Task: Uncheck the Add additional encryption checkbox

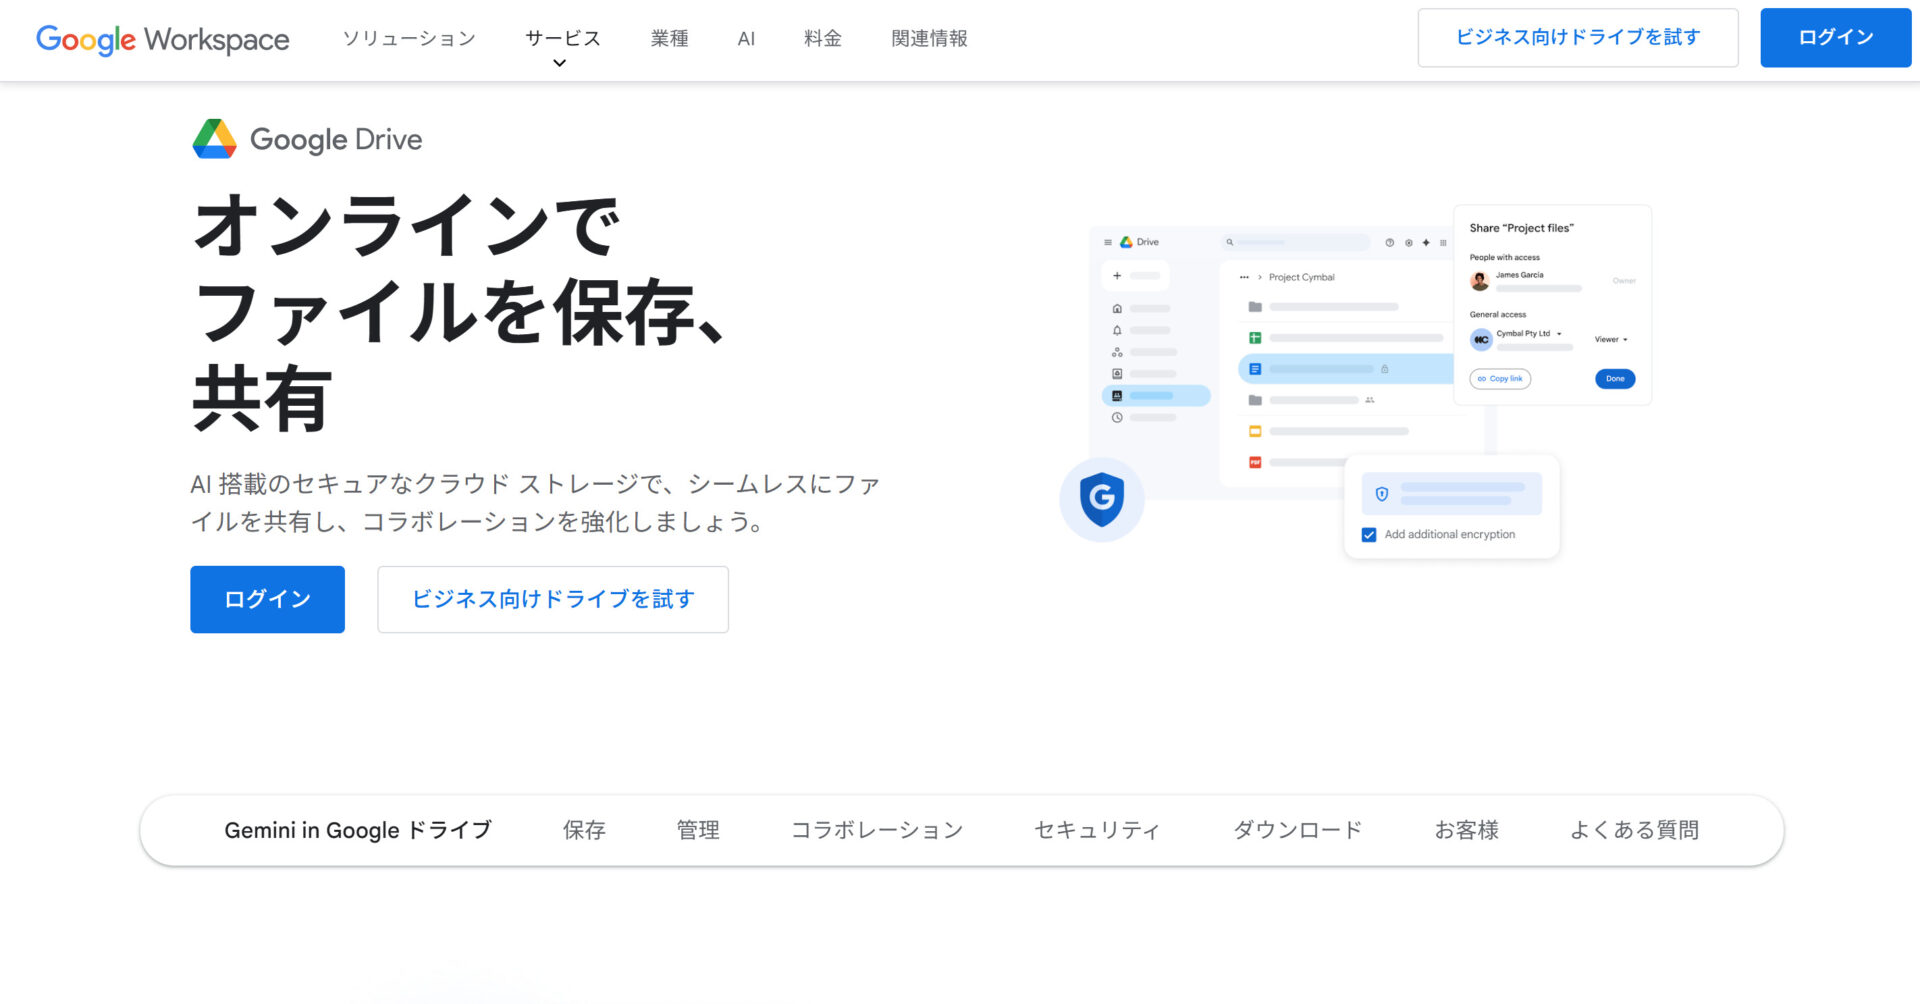Action: (1368, 535)
